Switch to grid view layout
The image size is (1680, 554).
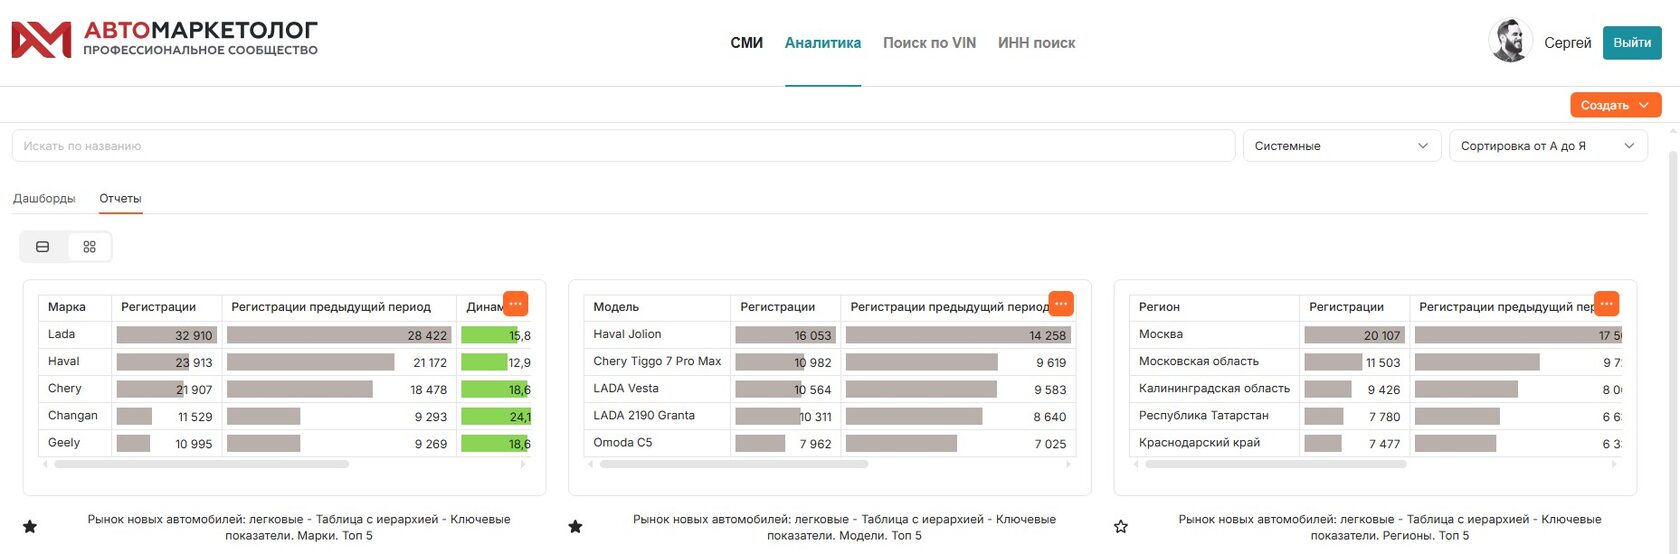(89, 247)
